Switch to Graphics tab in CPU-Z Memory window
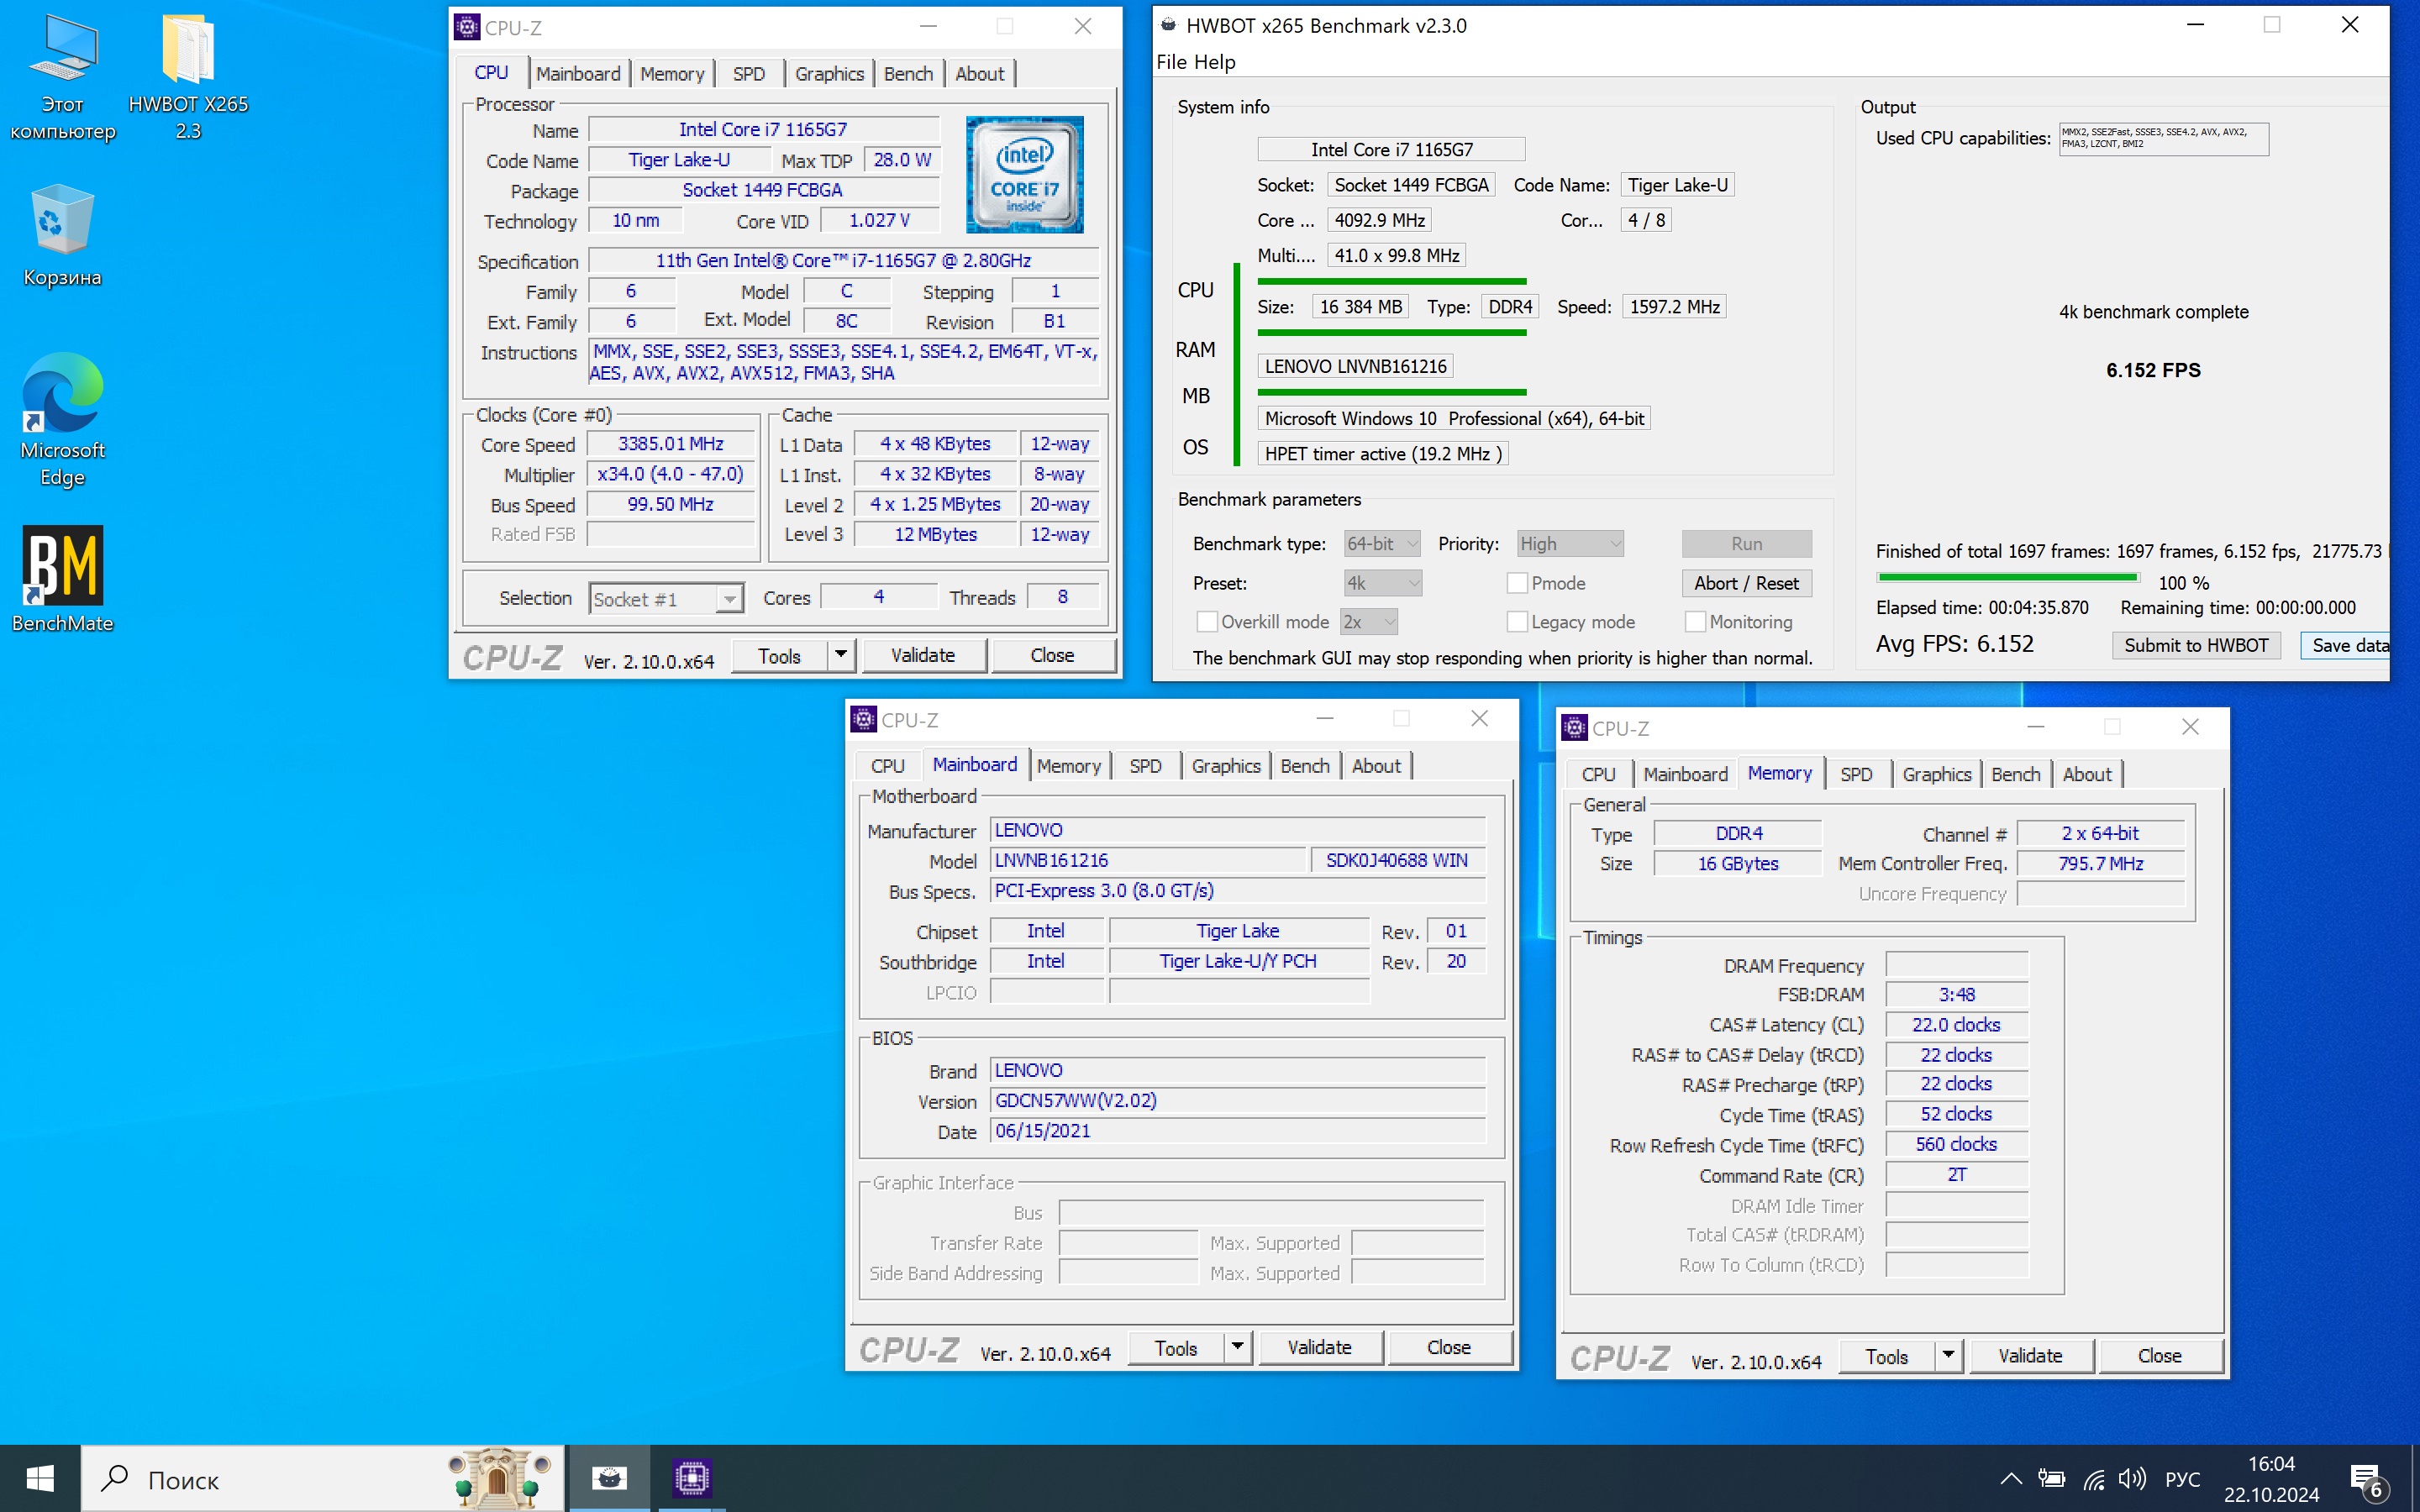Image resolution: width=2420 pixels, height=1512 pixels. [x=1936, y=774]
